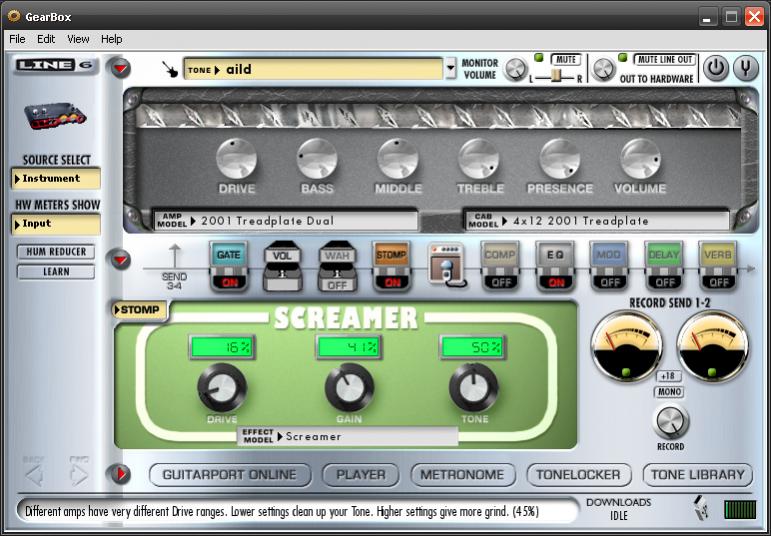771x536 pixels.
Task: Open the STOMP panel selector tab
Action: coord(140,310)
